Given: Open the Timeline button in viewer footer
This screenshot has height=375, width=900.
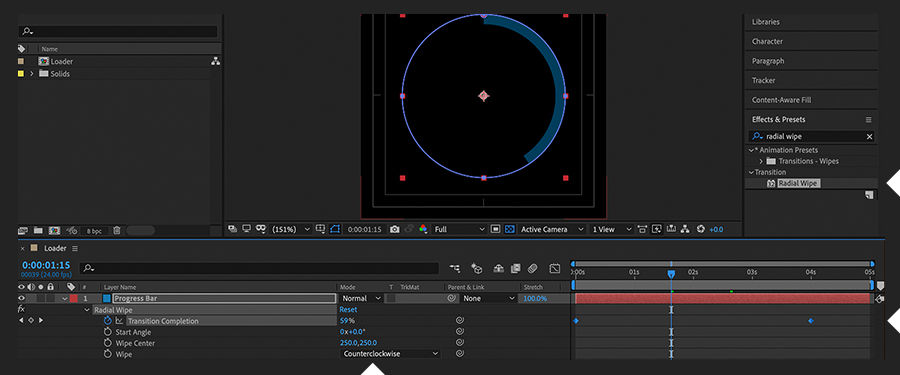Looking at the screenshot, I should (x=671, y=229).
